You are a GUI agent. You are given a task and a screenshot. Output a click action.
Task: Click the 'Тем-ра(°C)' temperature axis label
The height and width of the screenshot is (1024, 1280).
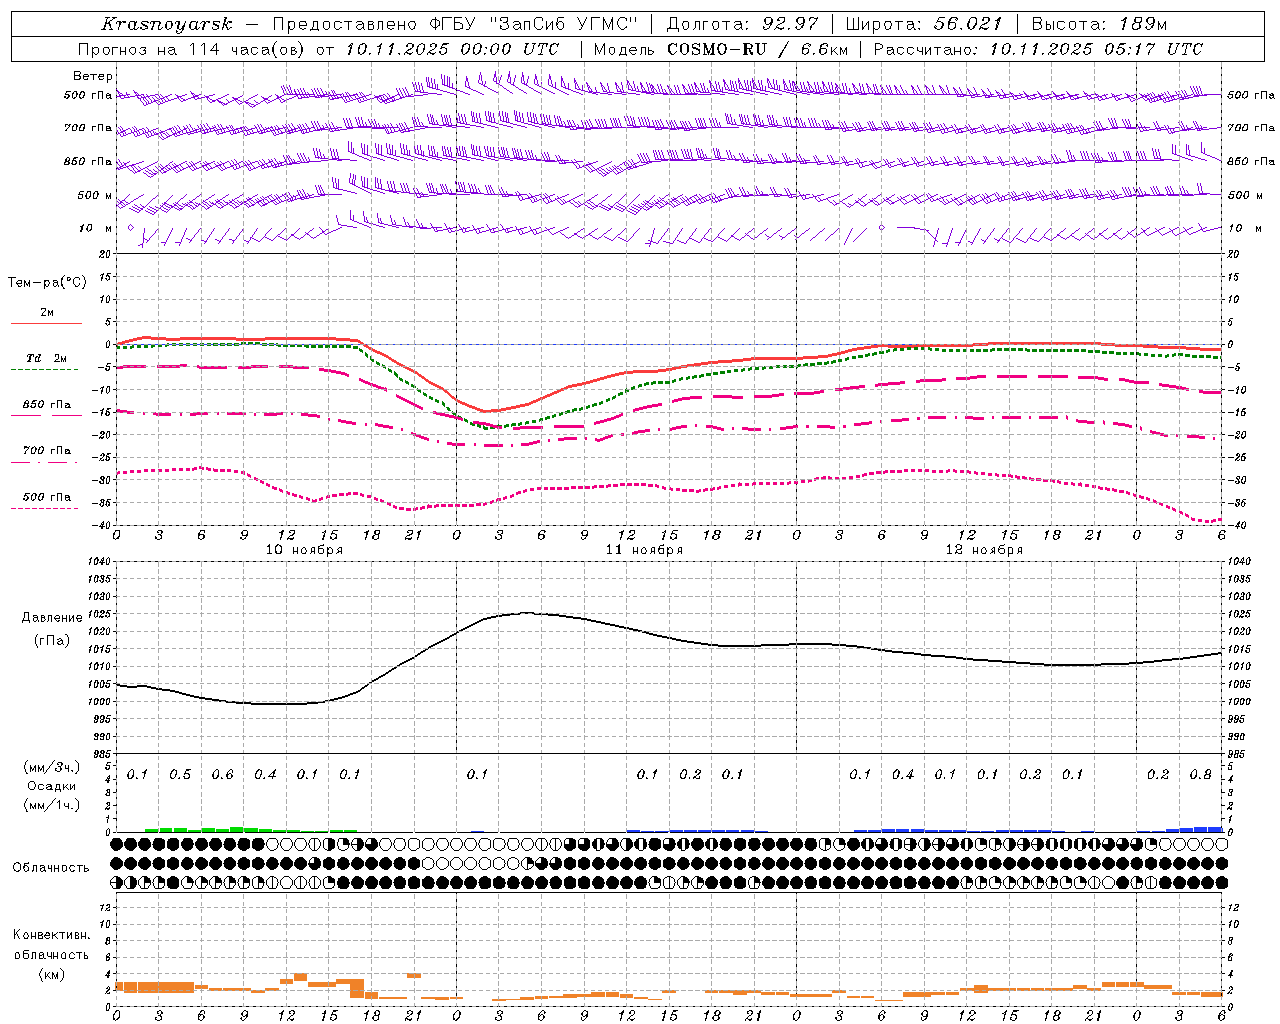click(47, 283)
